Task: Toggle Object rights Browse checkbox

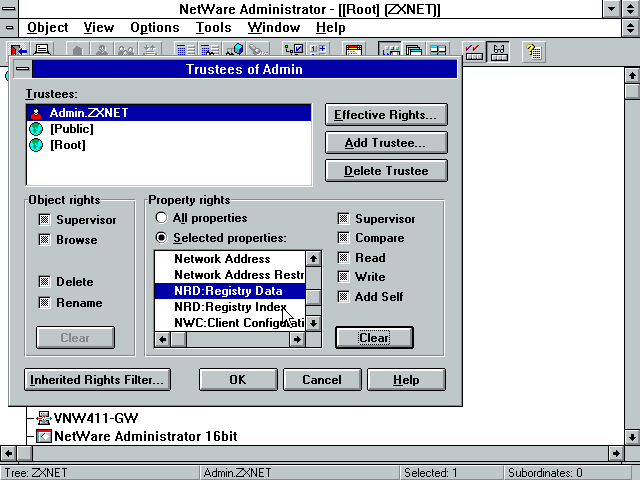Action: tap(44, 240)
